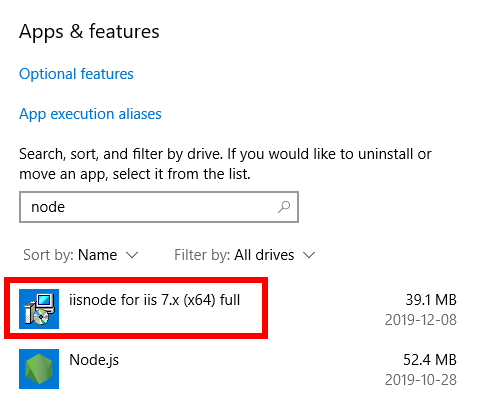Open the Sort by Name dropdown
The height and width of the screenshot is (406, 482).
tap(80, 255)
